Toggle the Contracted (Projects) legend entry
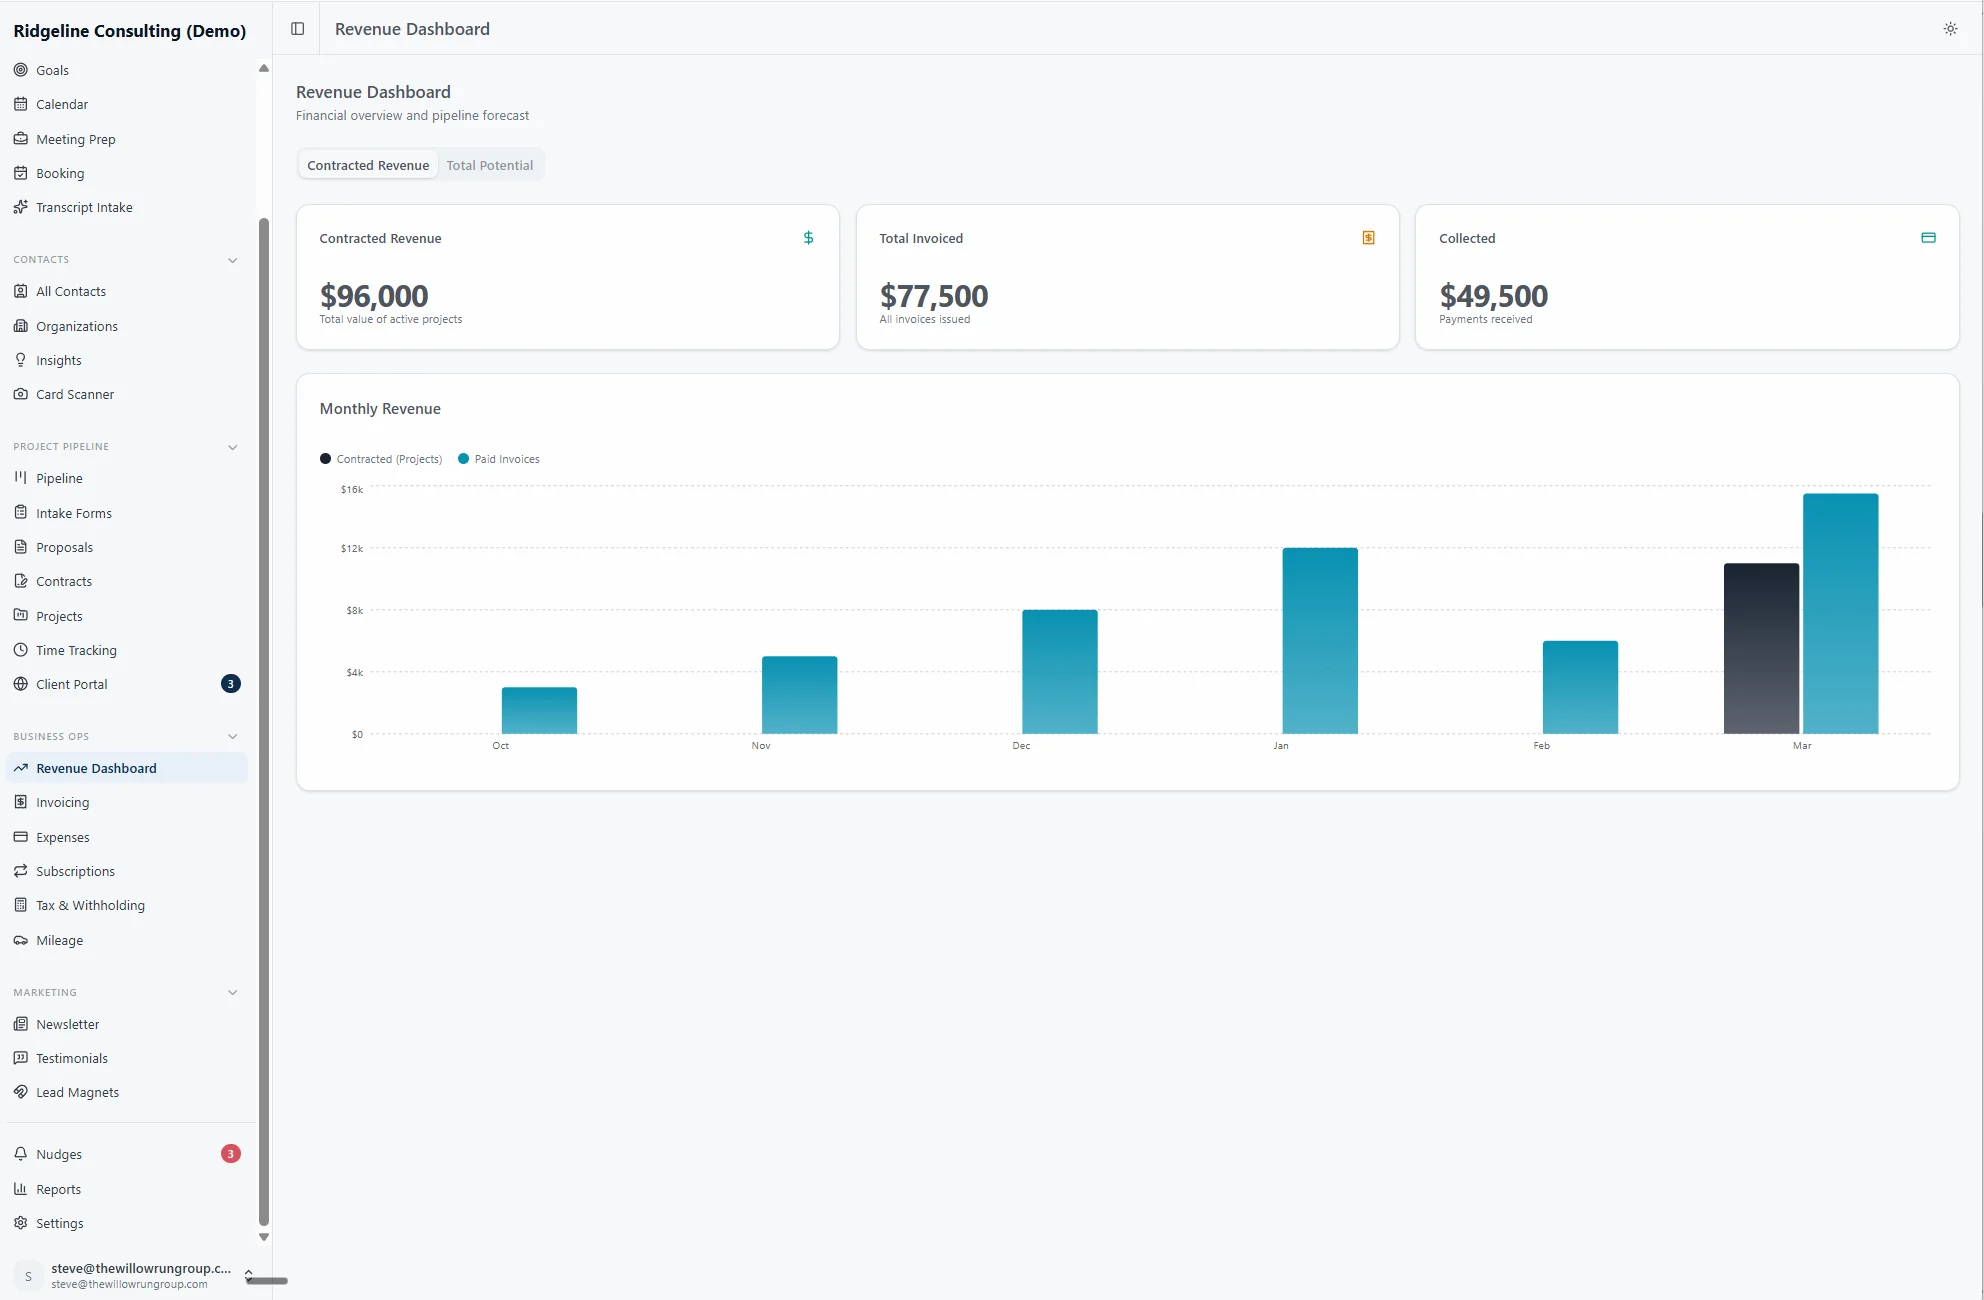This screenshot has height=1300, width=1984. click(x=381, y=458)
